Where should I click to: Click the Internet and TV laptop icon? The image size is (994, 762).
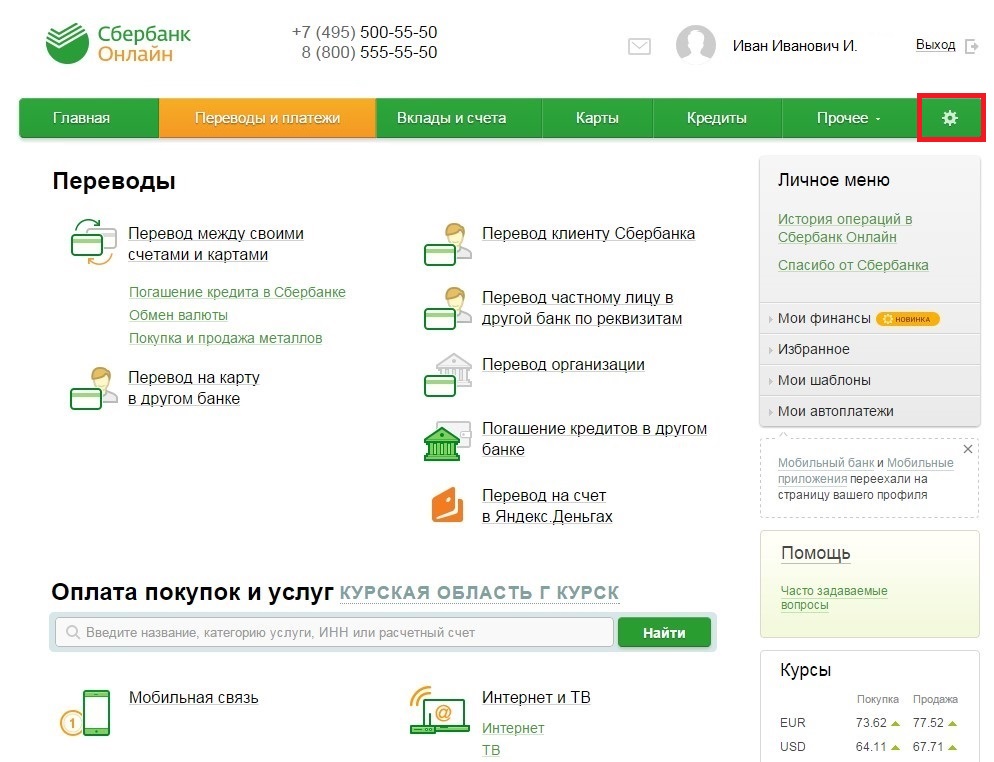tap(439, 709)
